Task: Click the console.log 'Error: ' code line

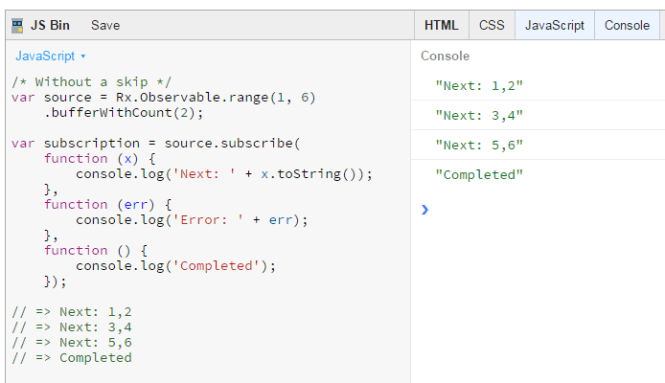Action: [192, 220]
